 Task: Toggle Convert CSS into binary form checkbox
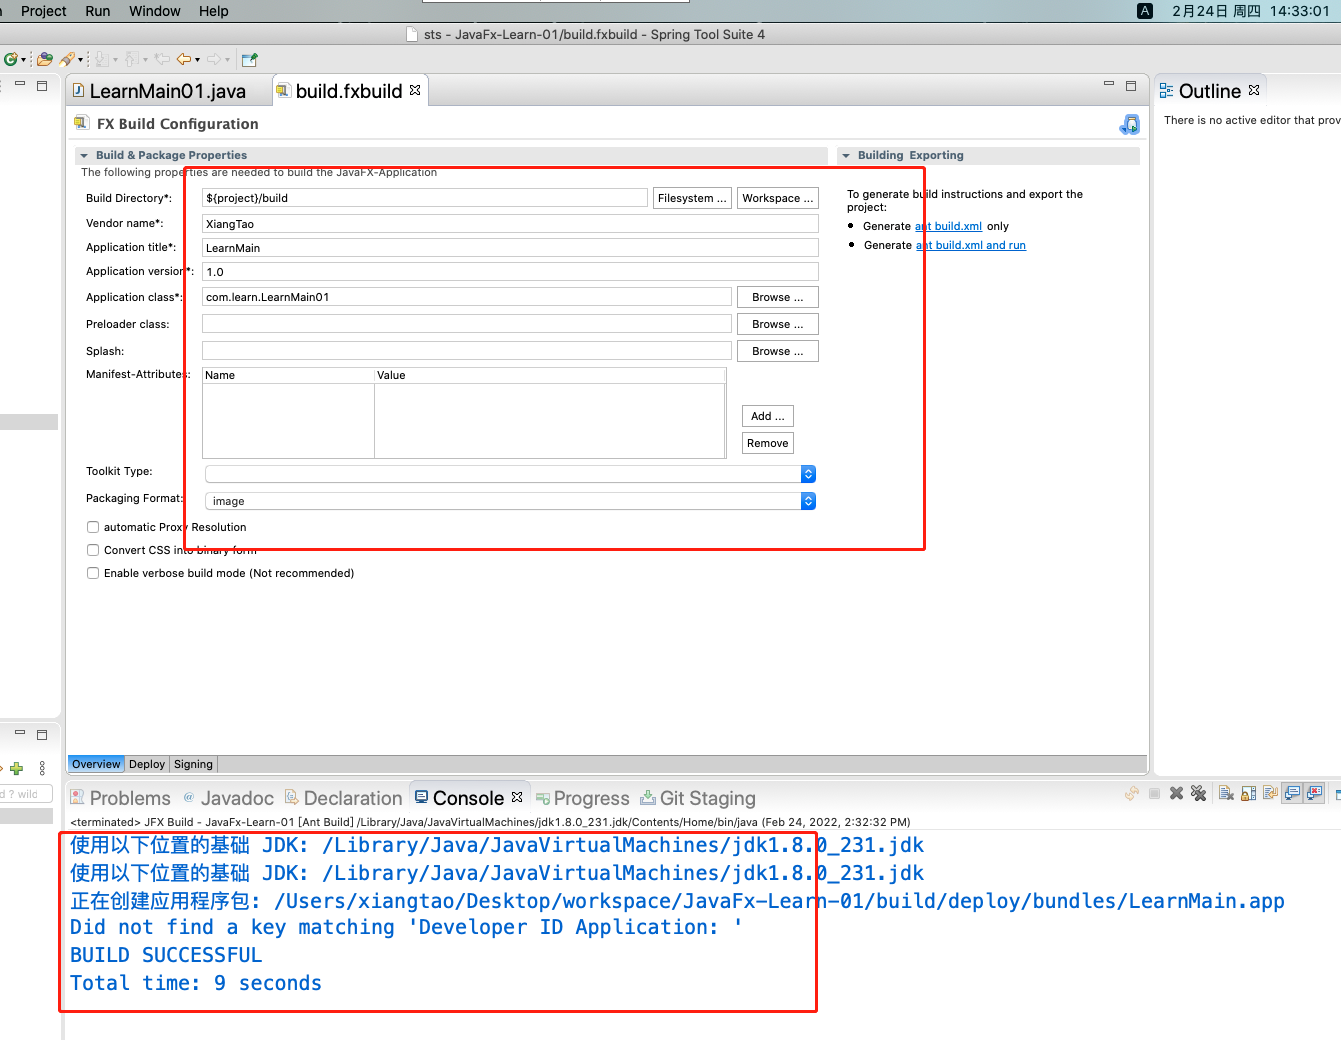[x=93, y=550]
